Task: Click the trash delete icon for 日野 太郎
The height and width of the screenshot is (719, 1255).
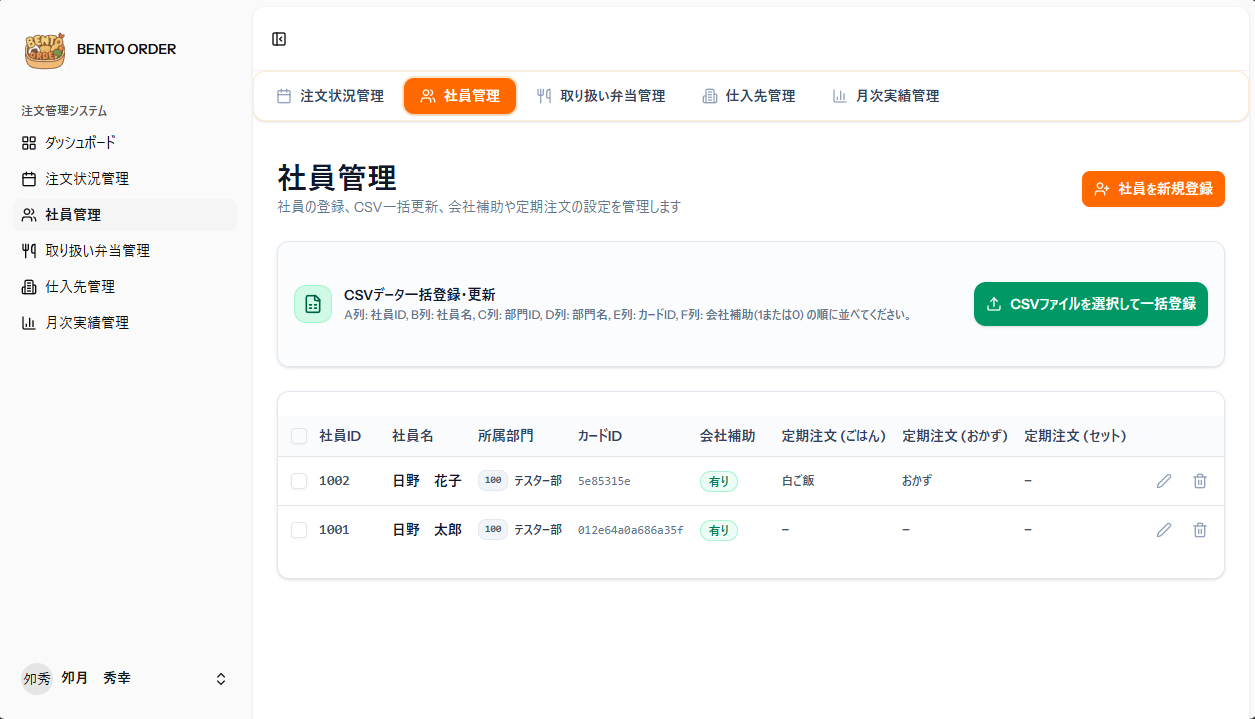Action: [x=1200, y=530]
